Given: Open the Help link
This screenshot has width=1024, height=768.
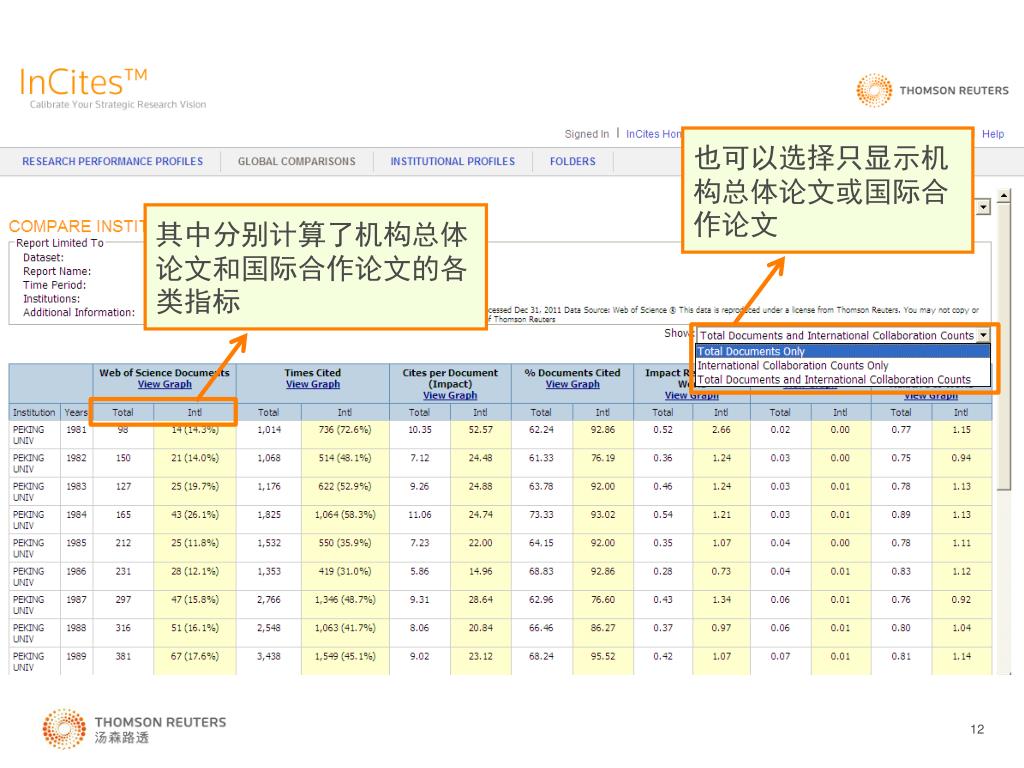Looking at the screenshot, I should click(993, 134).
